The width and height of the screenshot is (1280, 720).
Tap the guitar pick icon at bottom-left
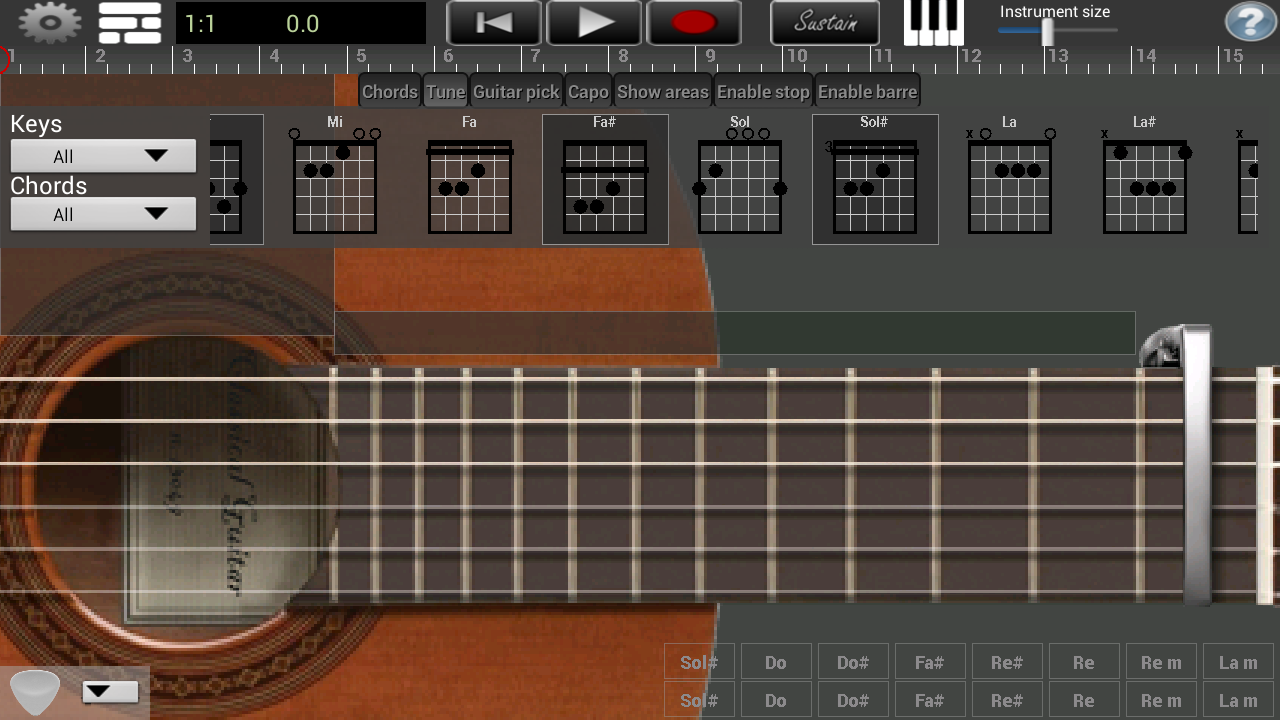point(34,692)
